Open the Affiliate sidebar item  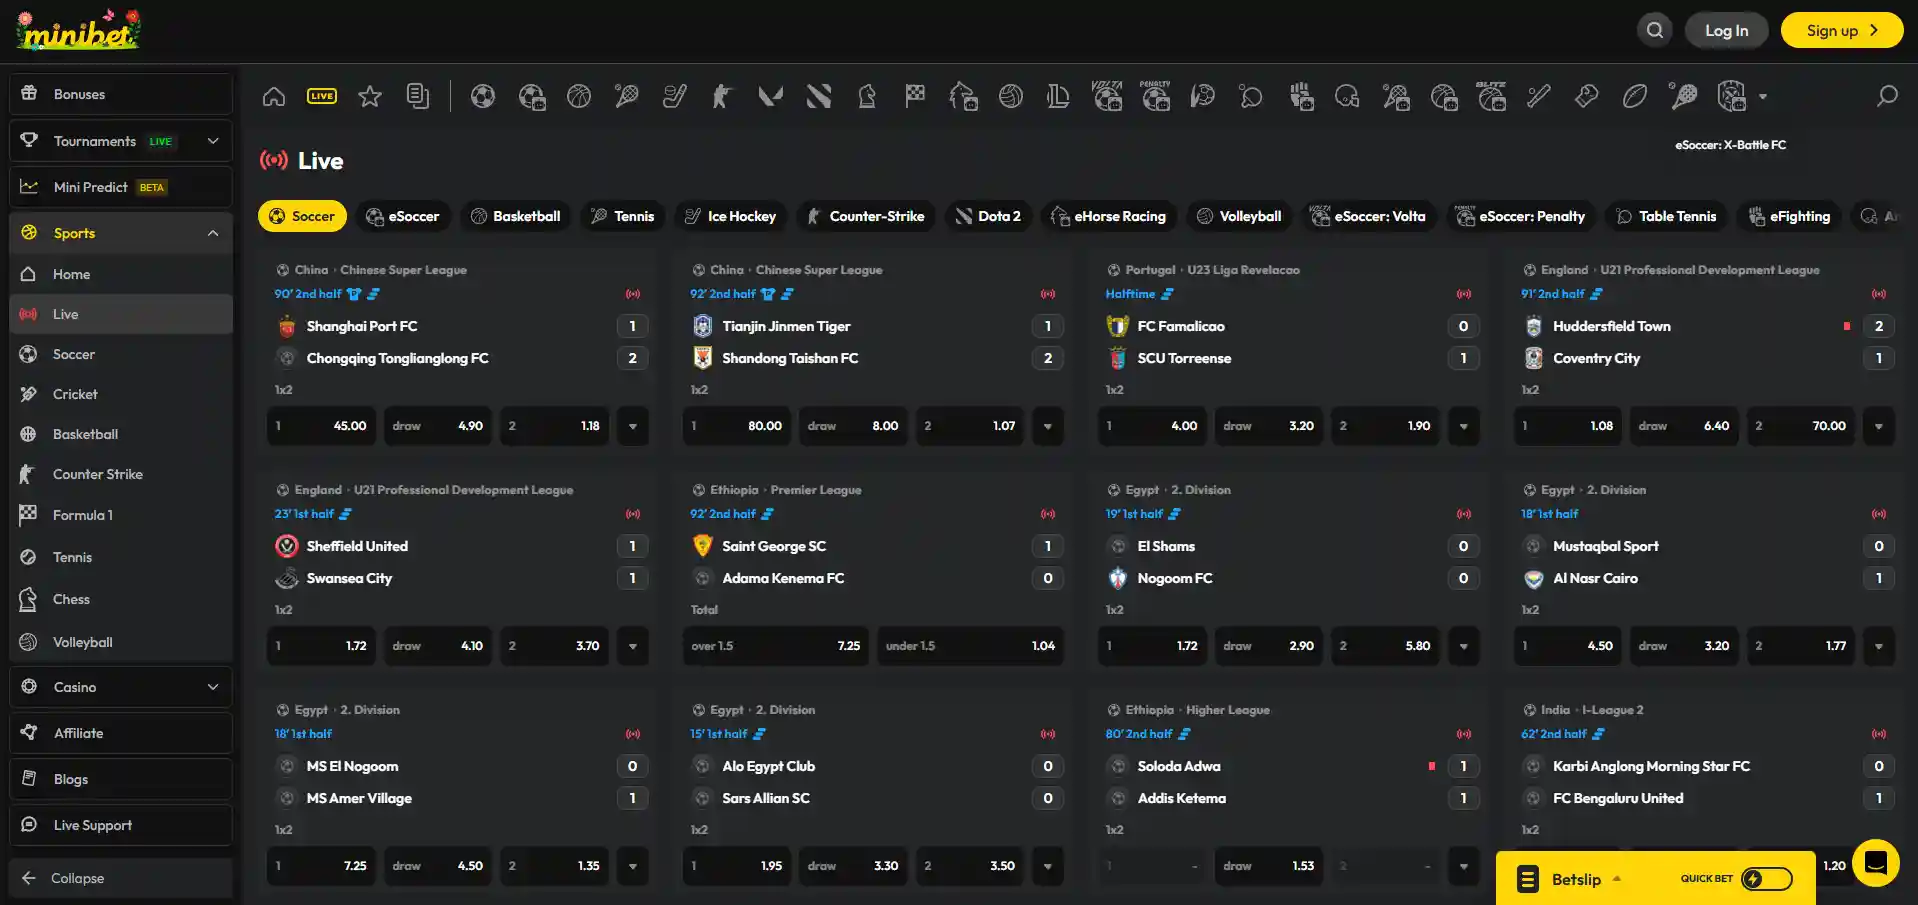tap(121, 733)
